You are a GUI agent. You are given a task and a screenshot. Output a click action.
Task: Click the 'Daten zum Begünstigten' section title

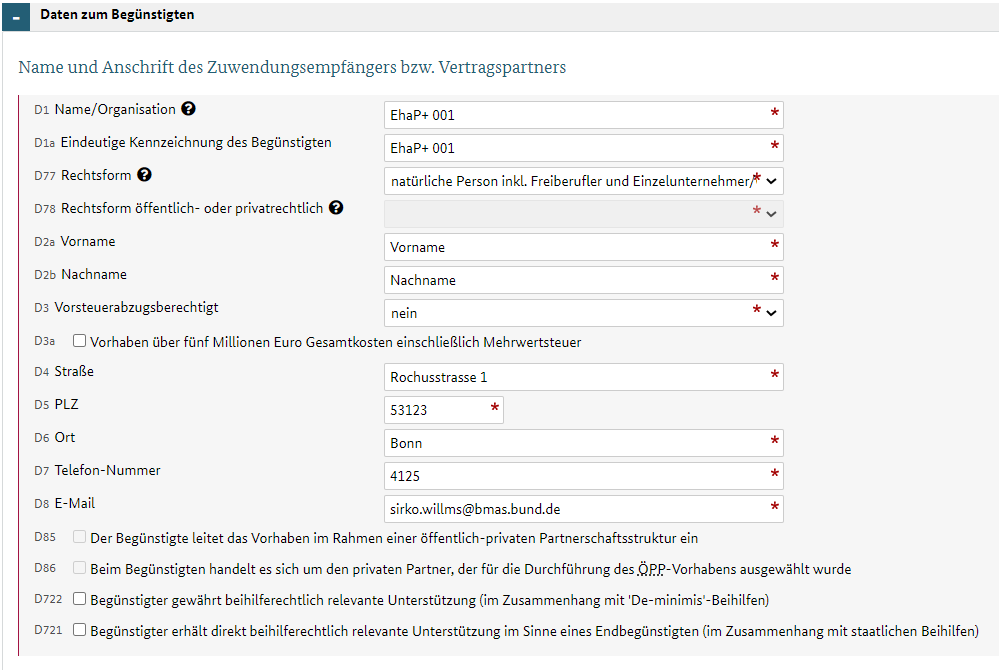[117, 15]
